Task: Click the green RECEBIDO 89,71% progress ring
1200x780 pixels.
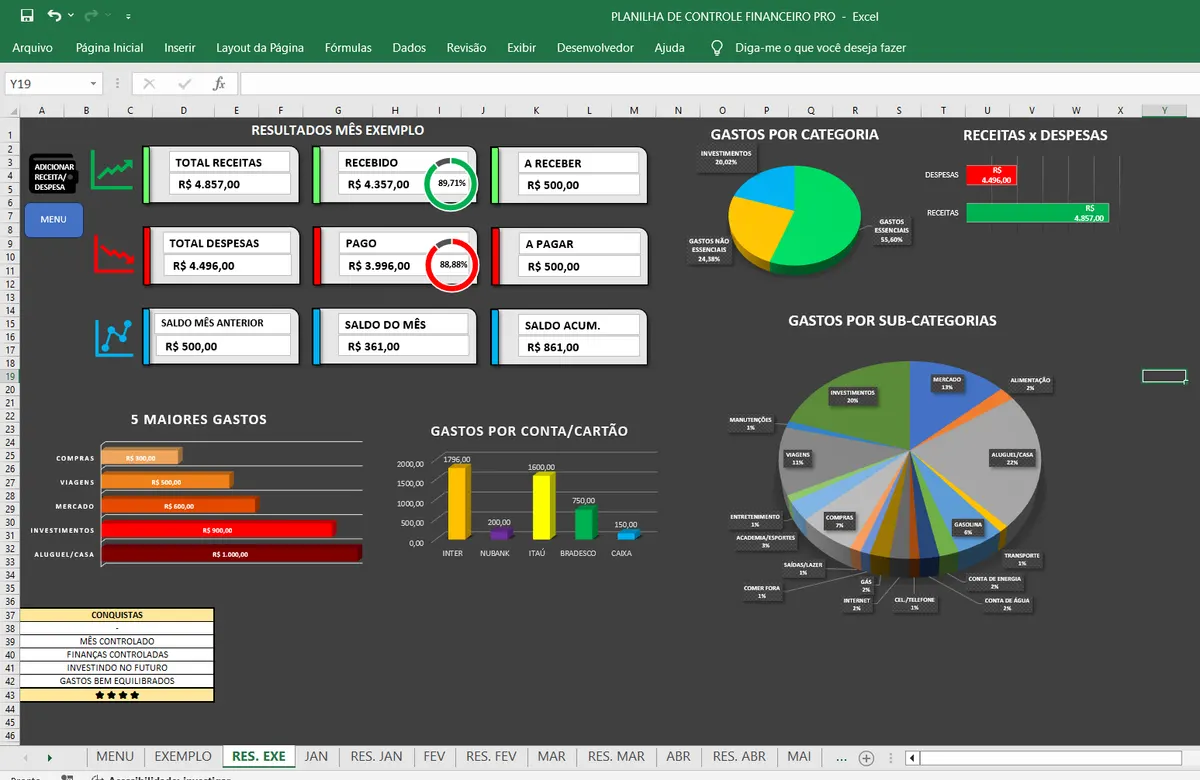Action: point(450,184)
